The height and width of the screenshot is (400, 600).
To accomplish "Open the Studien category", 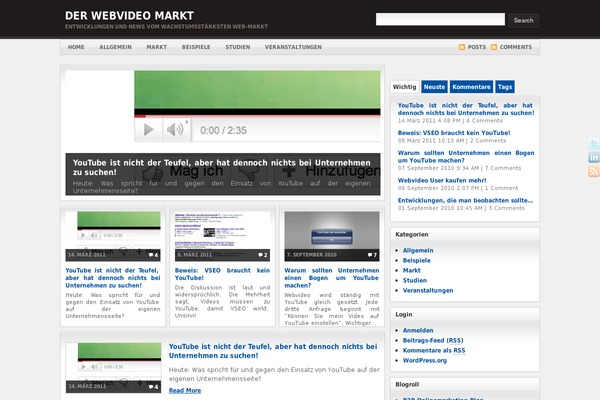I will coord(415,280).
